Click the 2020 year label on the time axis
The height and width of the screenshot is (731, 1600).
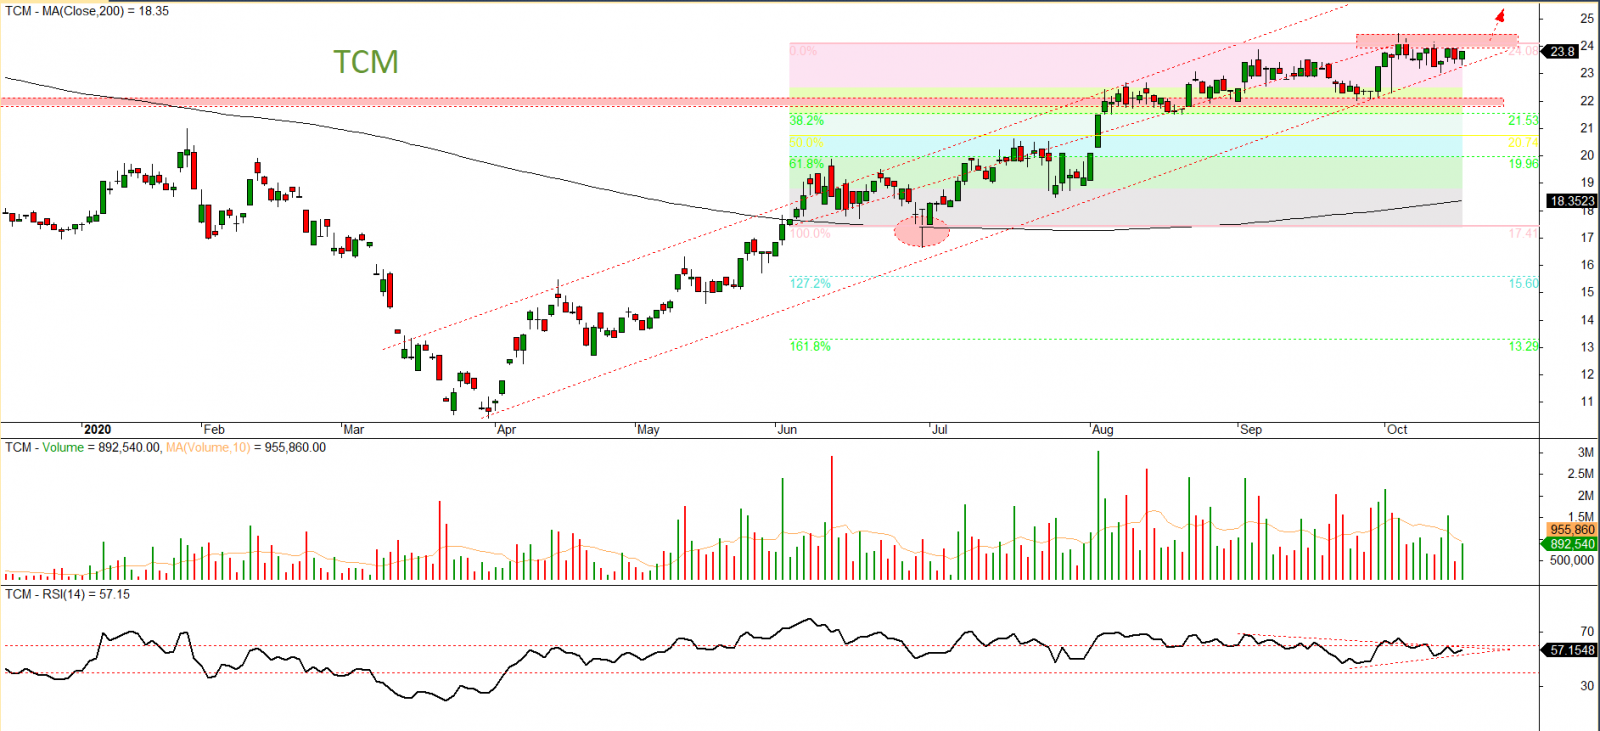[x=97, y=429]
